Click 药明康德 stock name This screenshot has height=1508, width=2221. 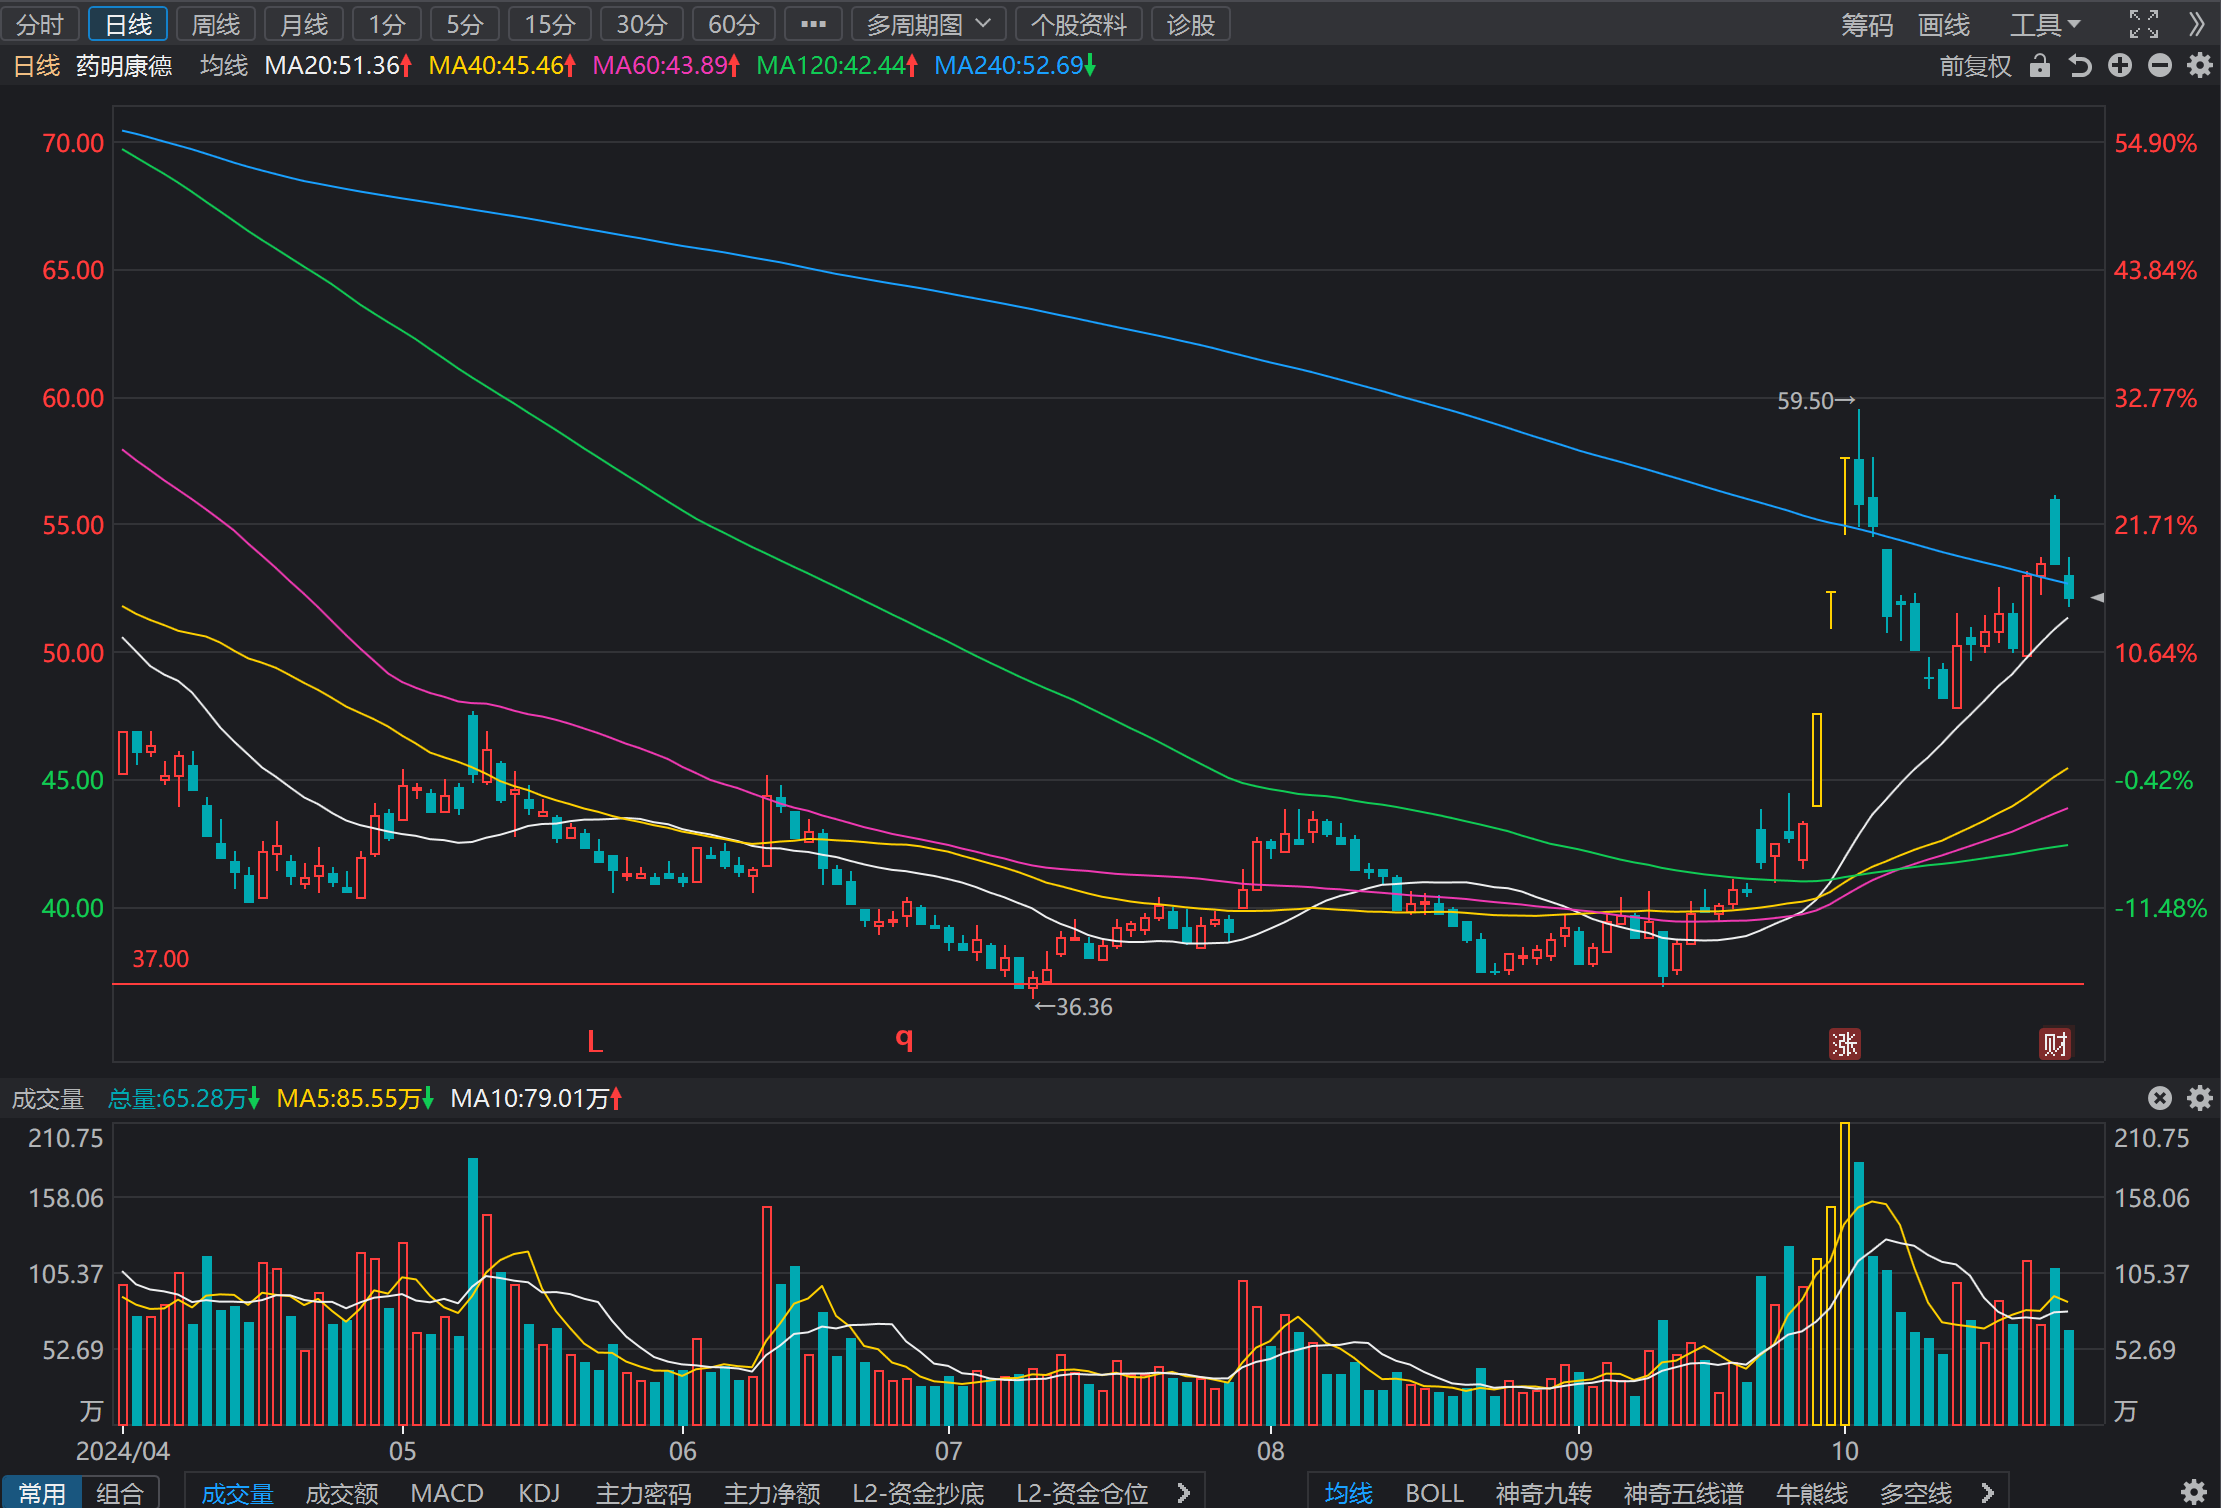click(124, 66)
